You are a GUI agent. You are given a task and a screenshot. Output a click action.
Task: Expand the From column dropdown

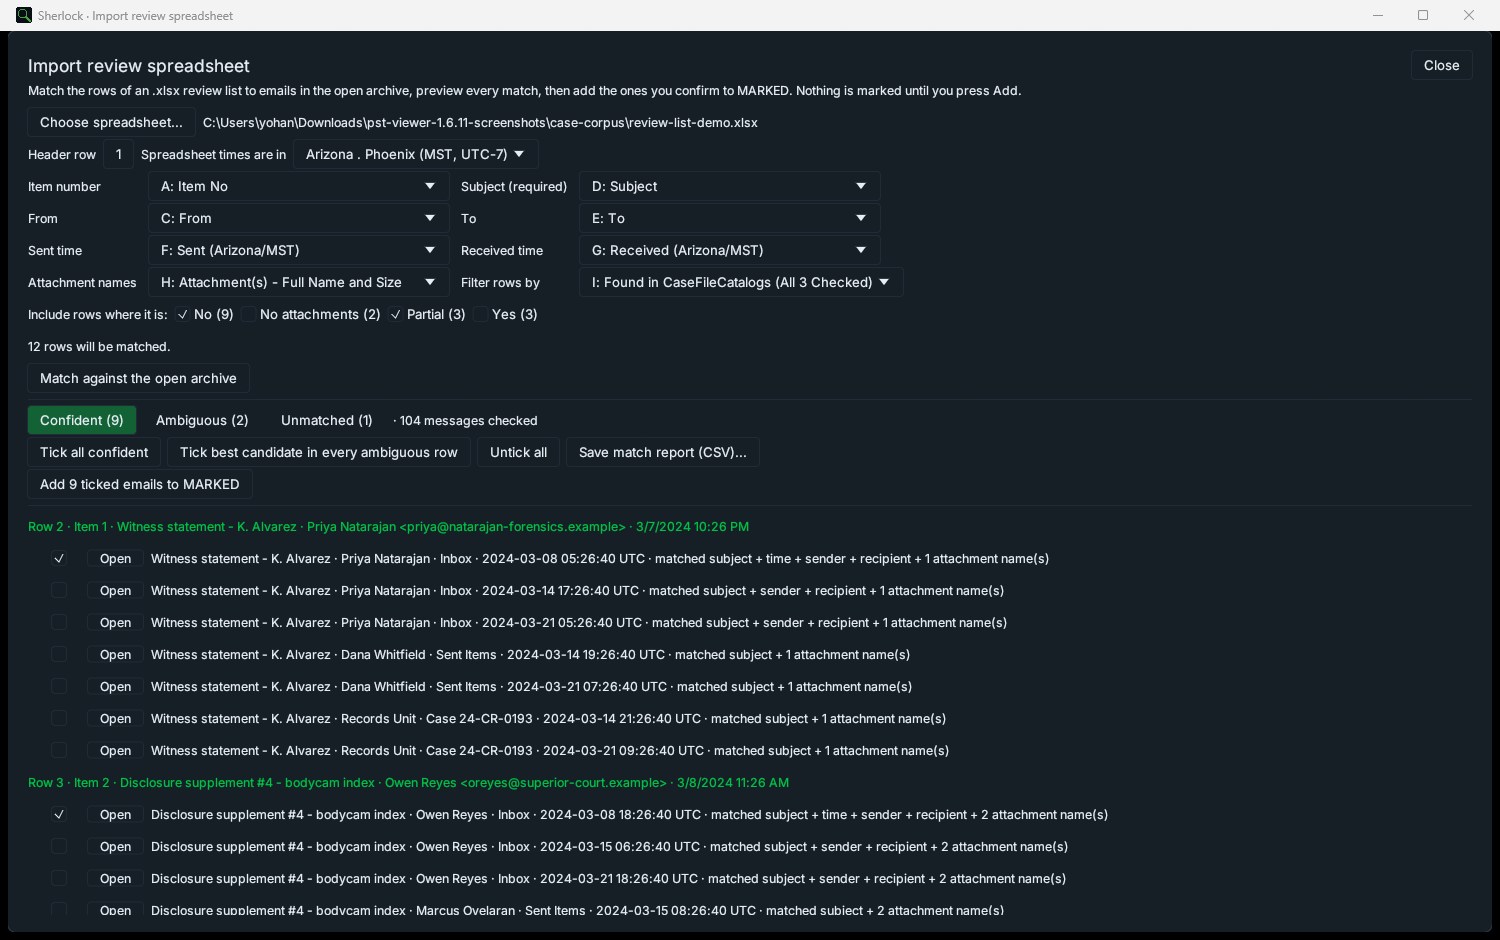point(298,219)
